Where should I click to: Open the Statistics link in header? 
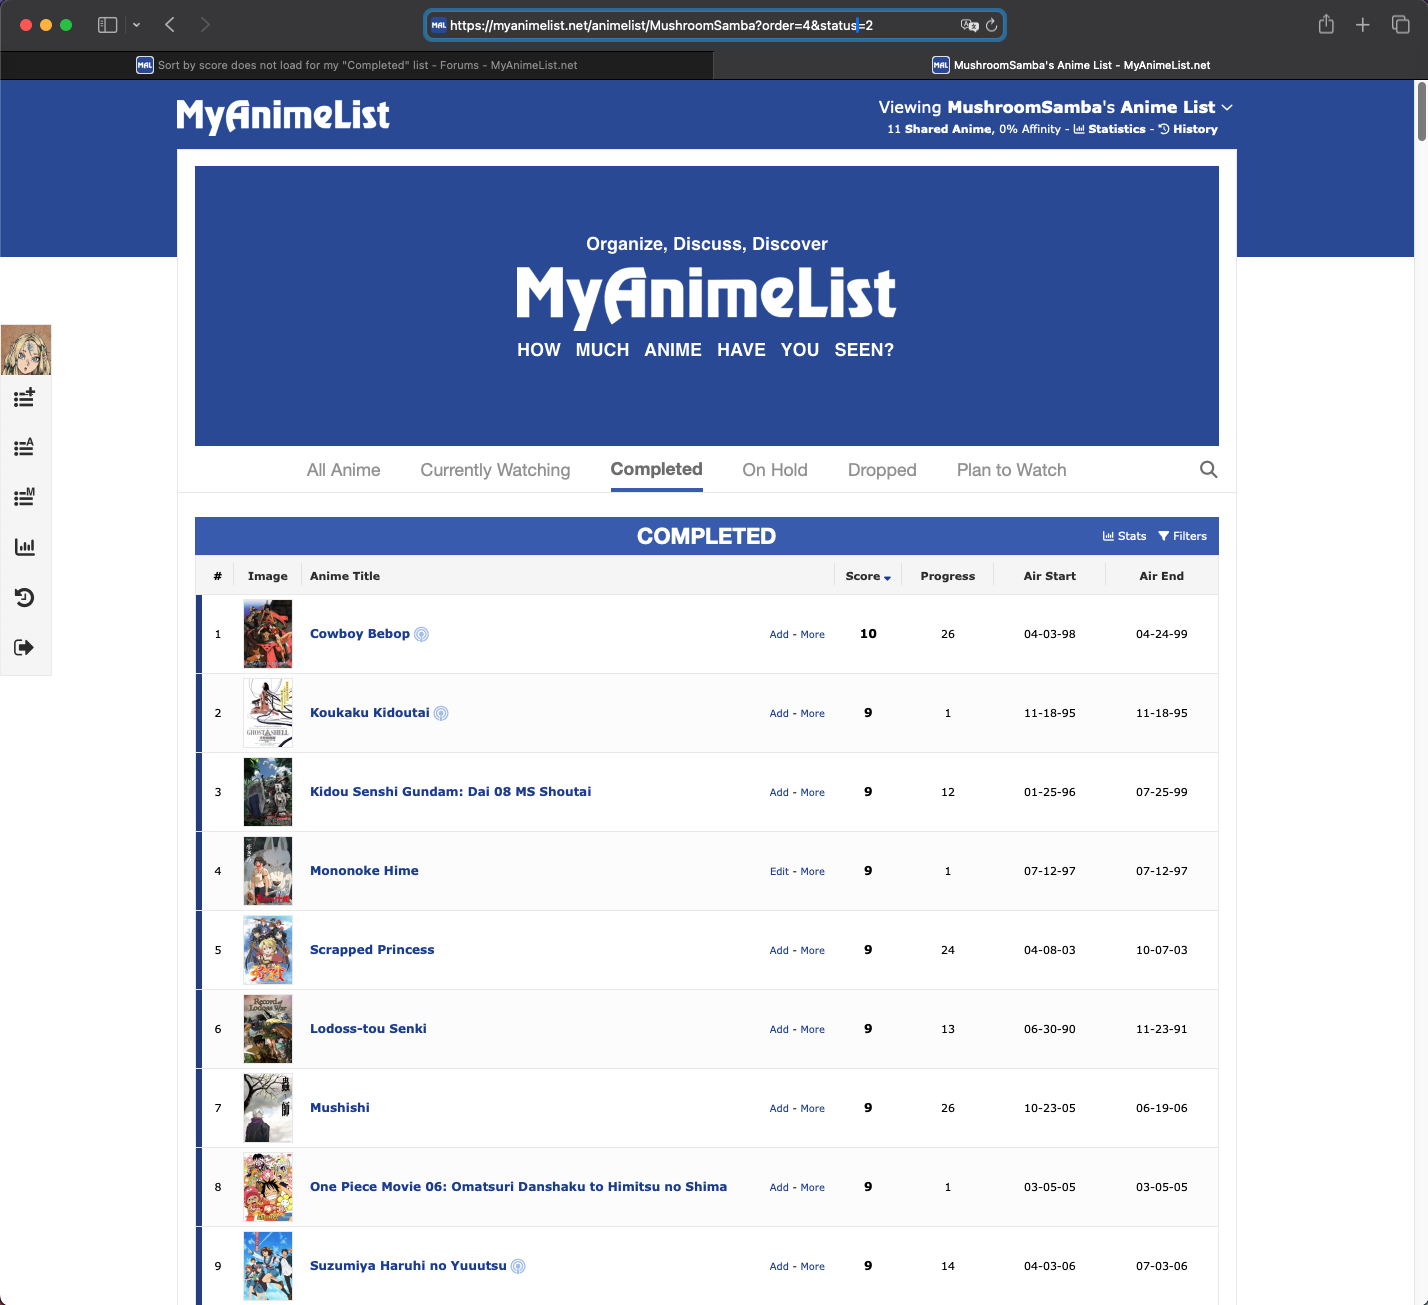1110,129
